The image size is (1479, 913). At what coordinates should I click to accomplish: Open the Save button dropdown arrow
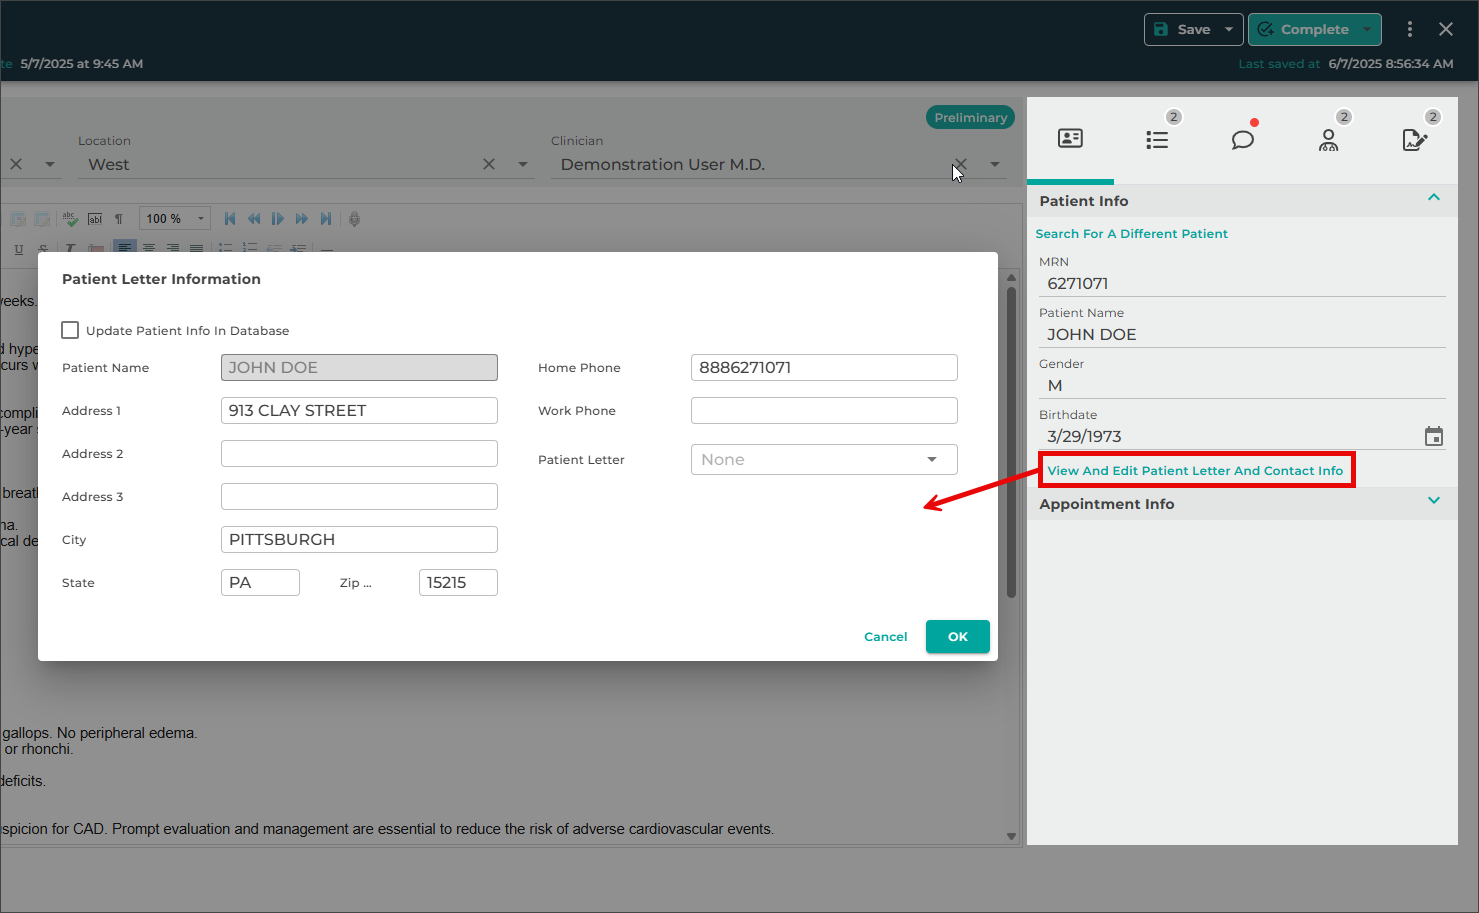[1229, 29]
